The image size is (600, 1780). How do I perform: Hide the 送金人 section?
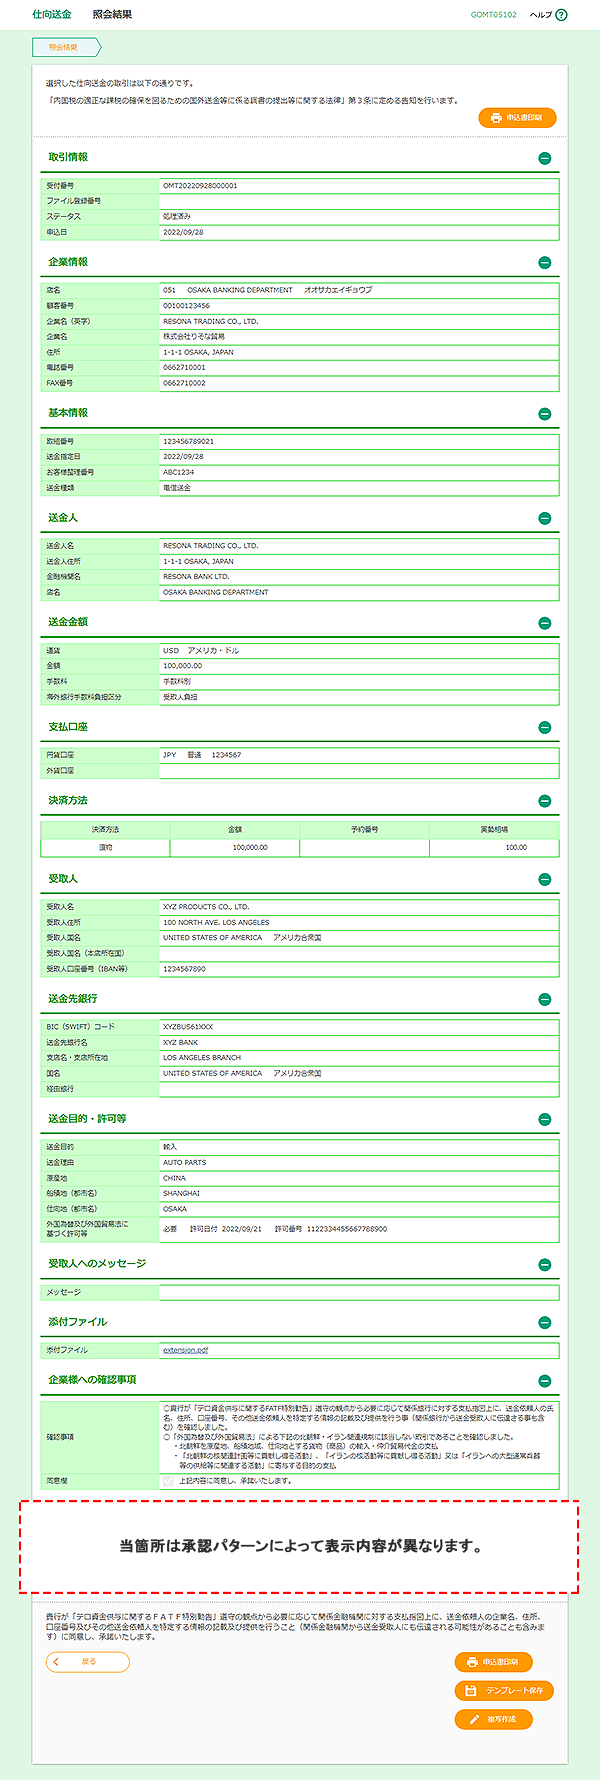[544, 519]
